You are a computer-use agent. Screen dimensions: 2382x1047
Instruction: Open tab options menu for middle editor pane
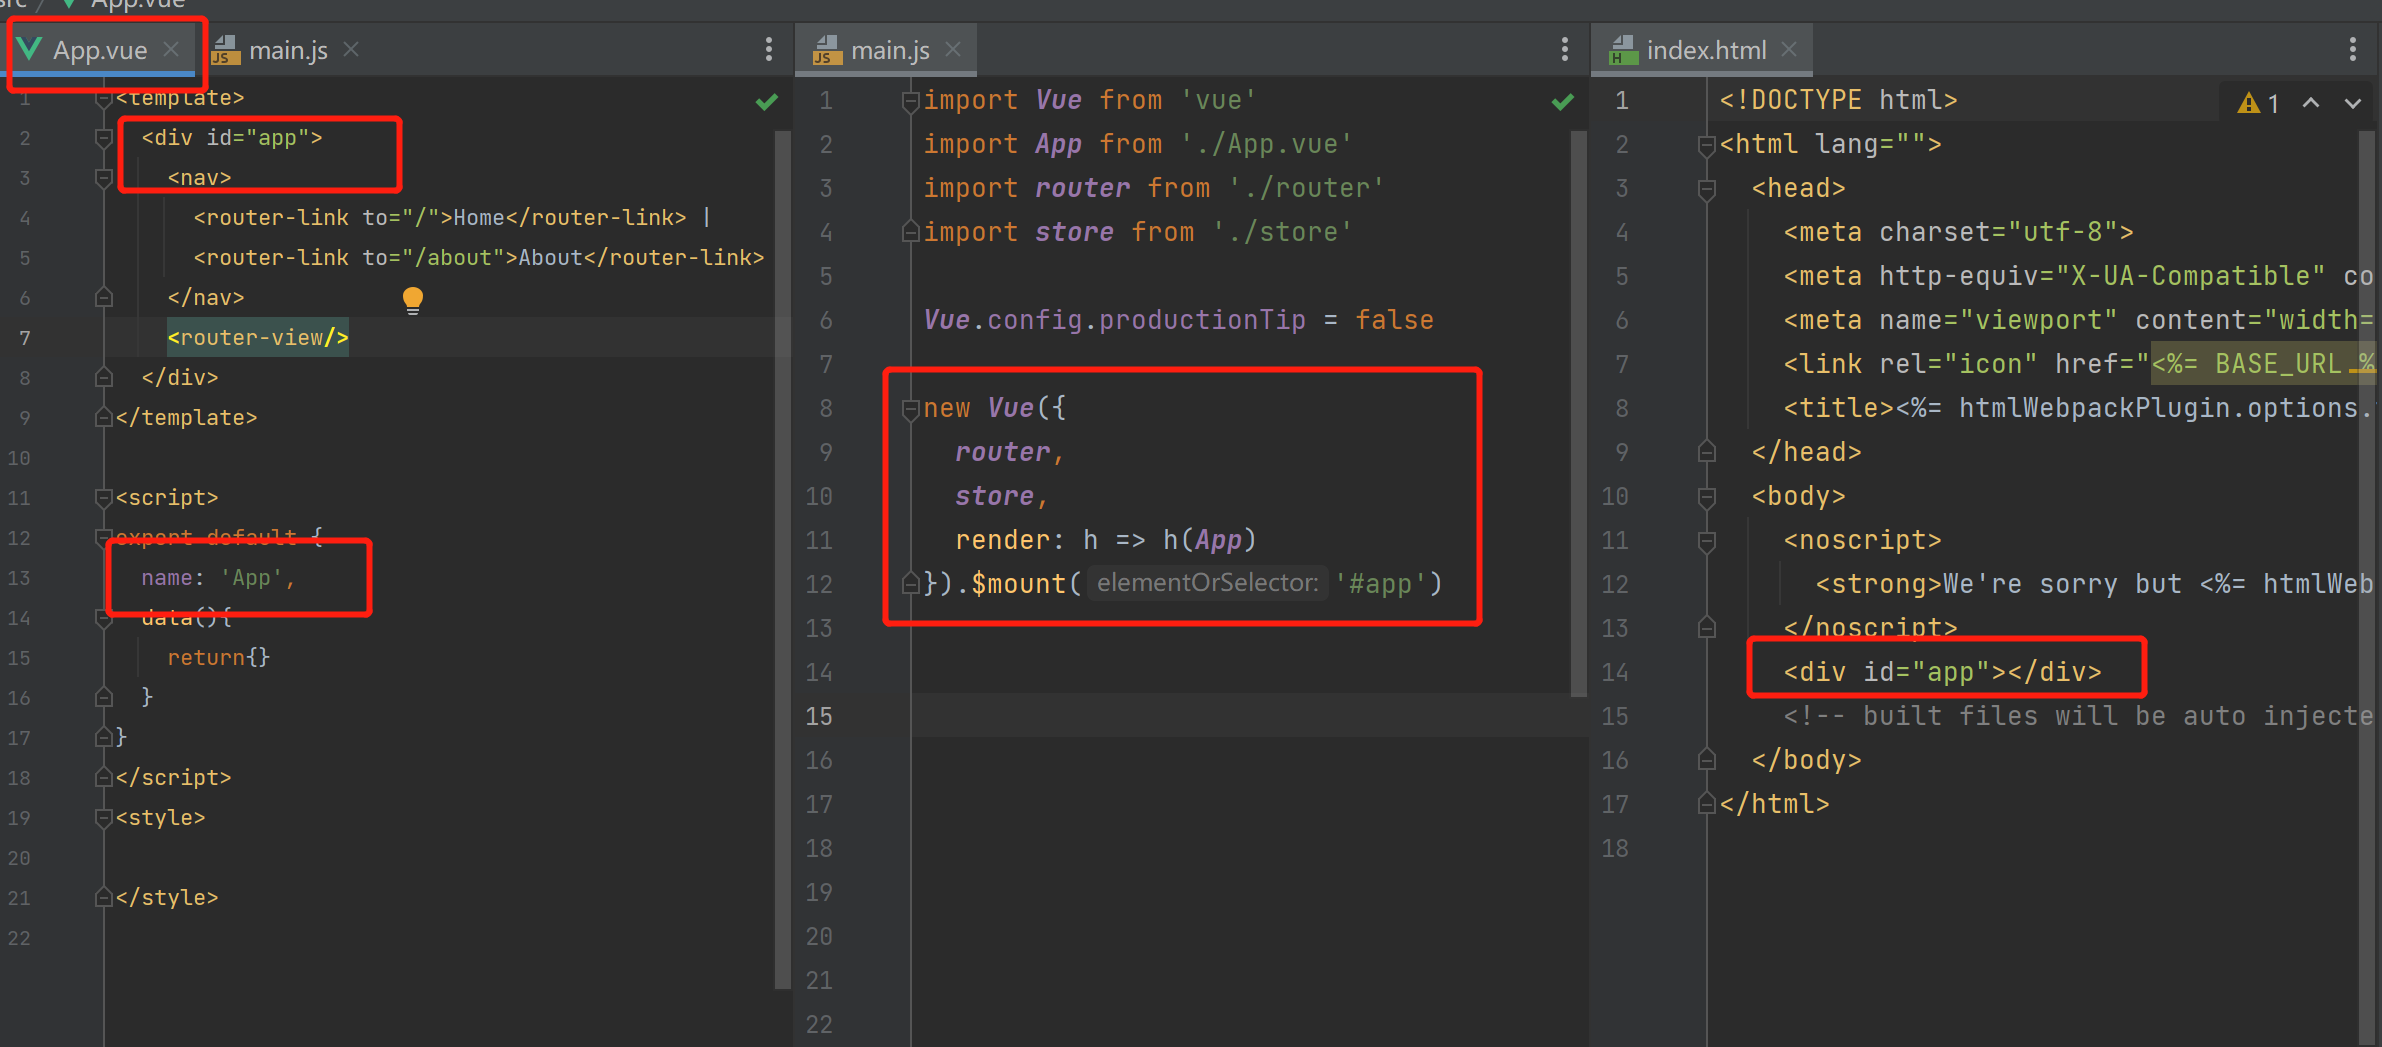point(1565,49)
